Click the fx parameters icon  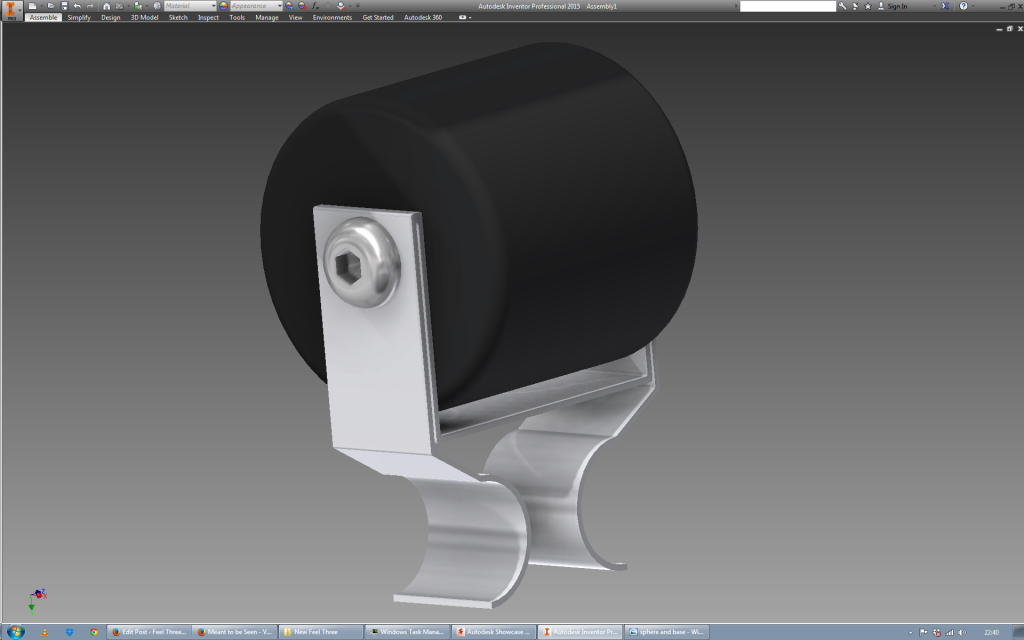point(314,6)
